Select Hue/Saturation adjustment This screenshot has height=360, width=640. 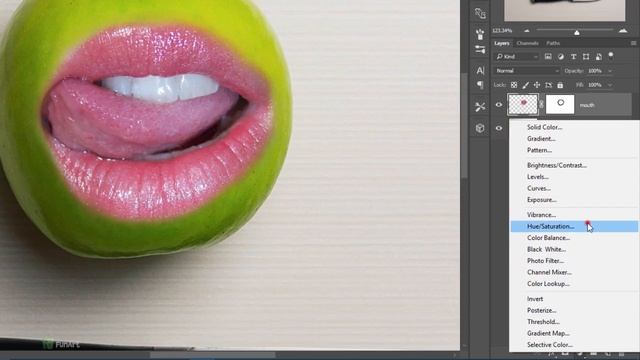pos(574,226)
